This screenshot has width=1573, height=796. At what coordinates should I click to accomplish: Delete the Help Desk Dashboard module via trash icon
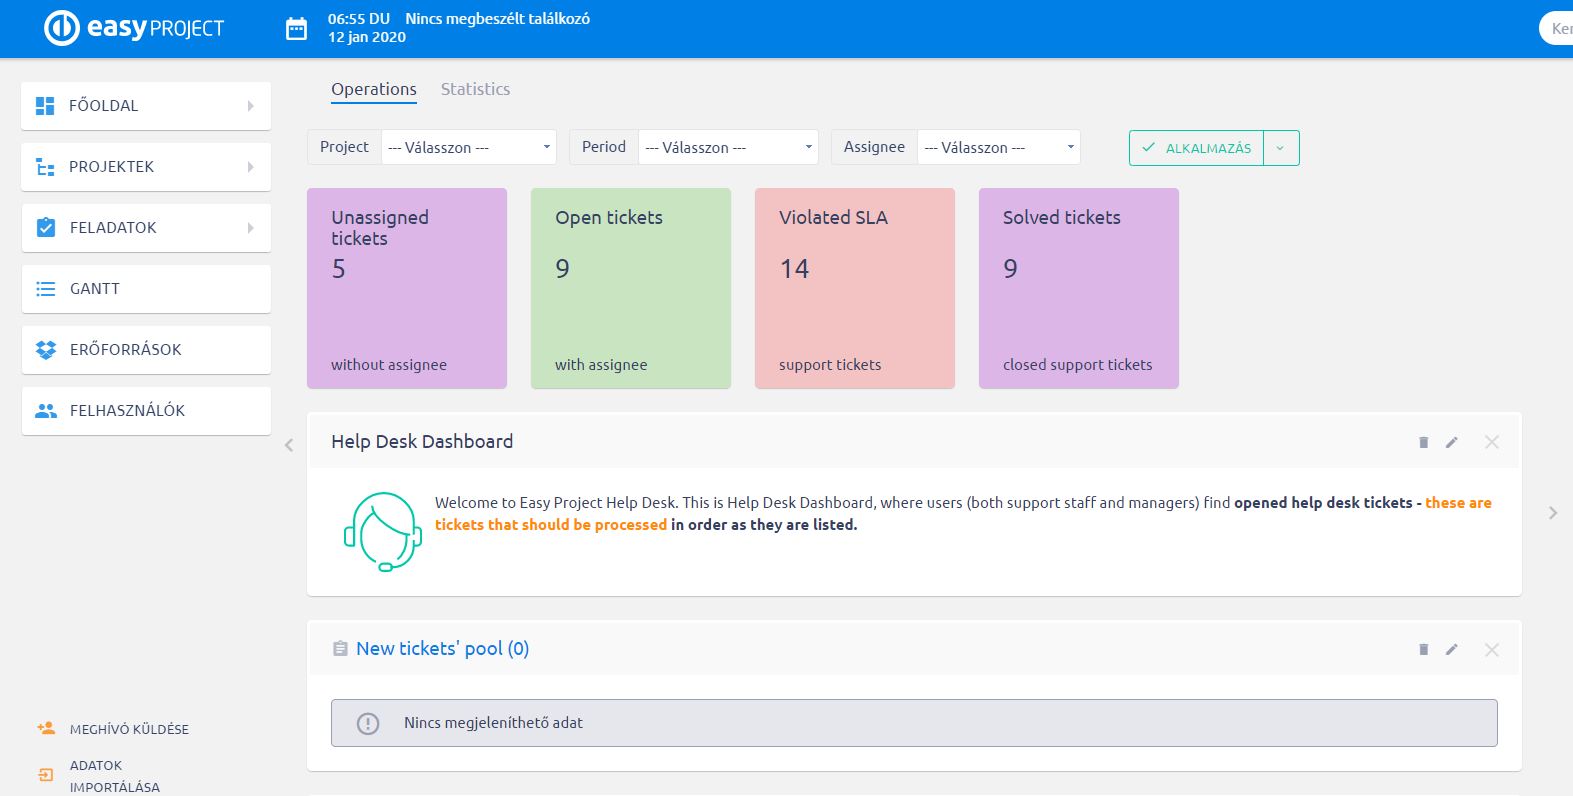(1423, 442)
